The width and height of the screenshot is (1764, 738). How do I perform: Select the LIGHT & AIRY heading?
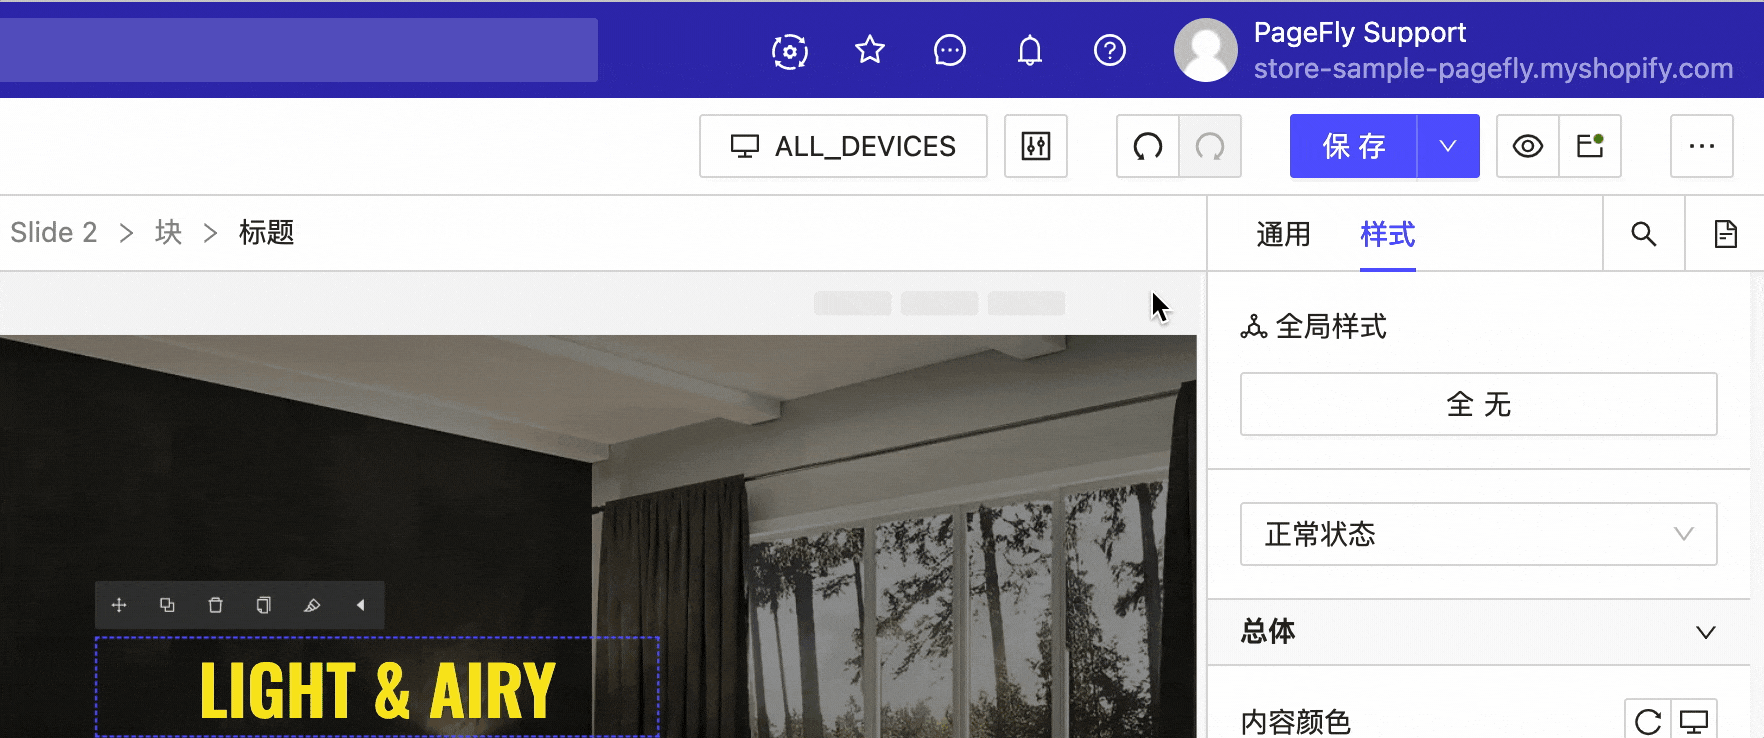[x=377, y=690]
